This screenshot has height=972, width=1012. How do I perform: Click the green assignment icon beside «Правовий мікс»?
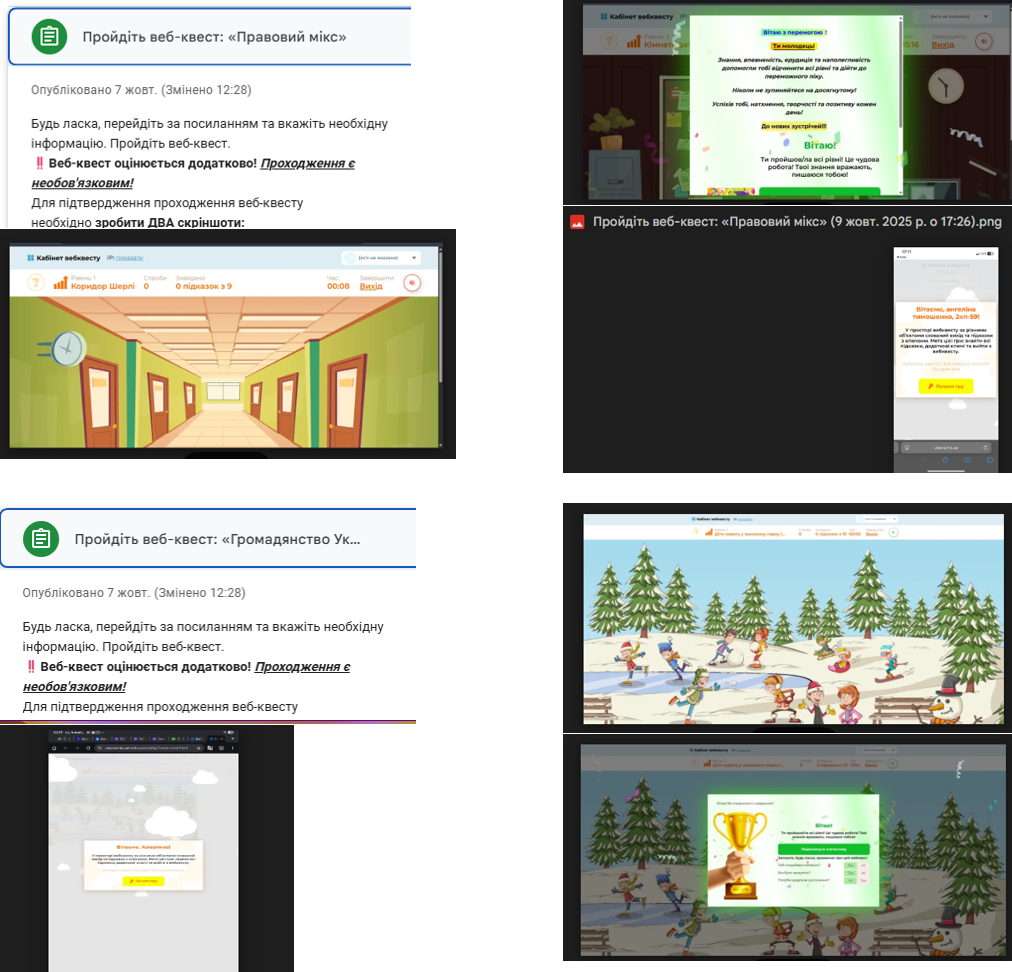click(48, 37)
